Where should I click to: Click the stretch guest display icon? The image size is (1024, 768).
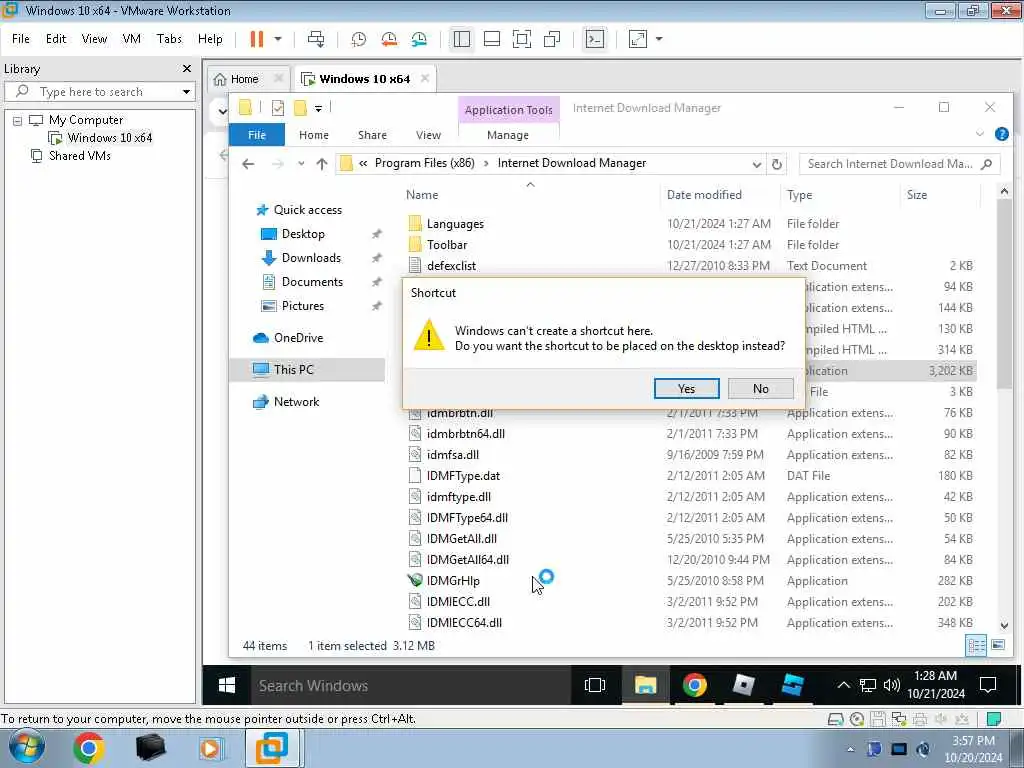coord(637,39)
